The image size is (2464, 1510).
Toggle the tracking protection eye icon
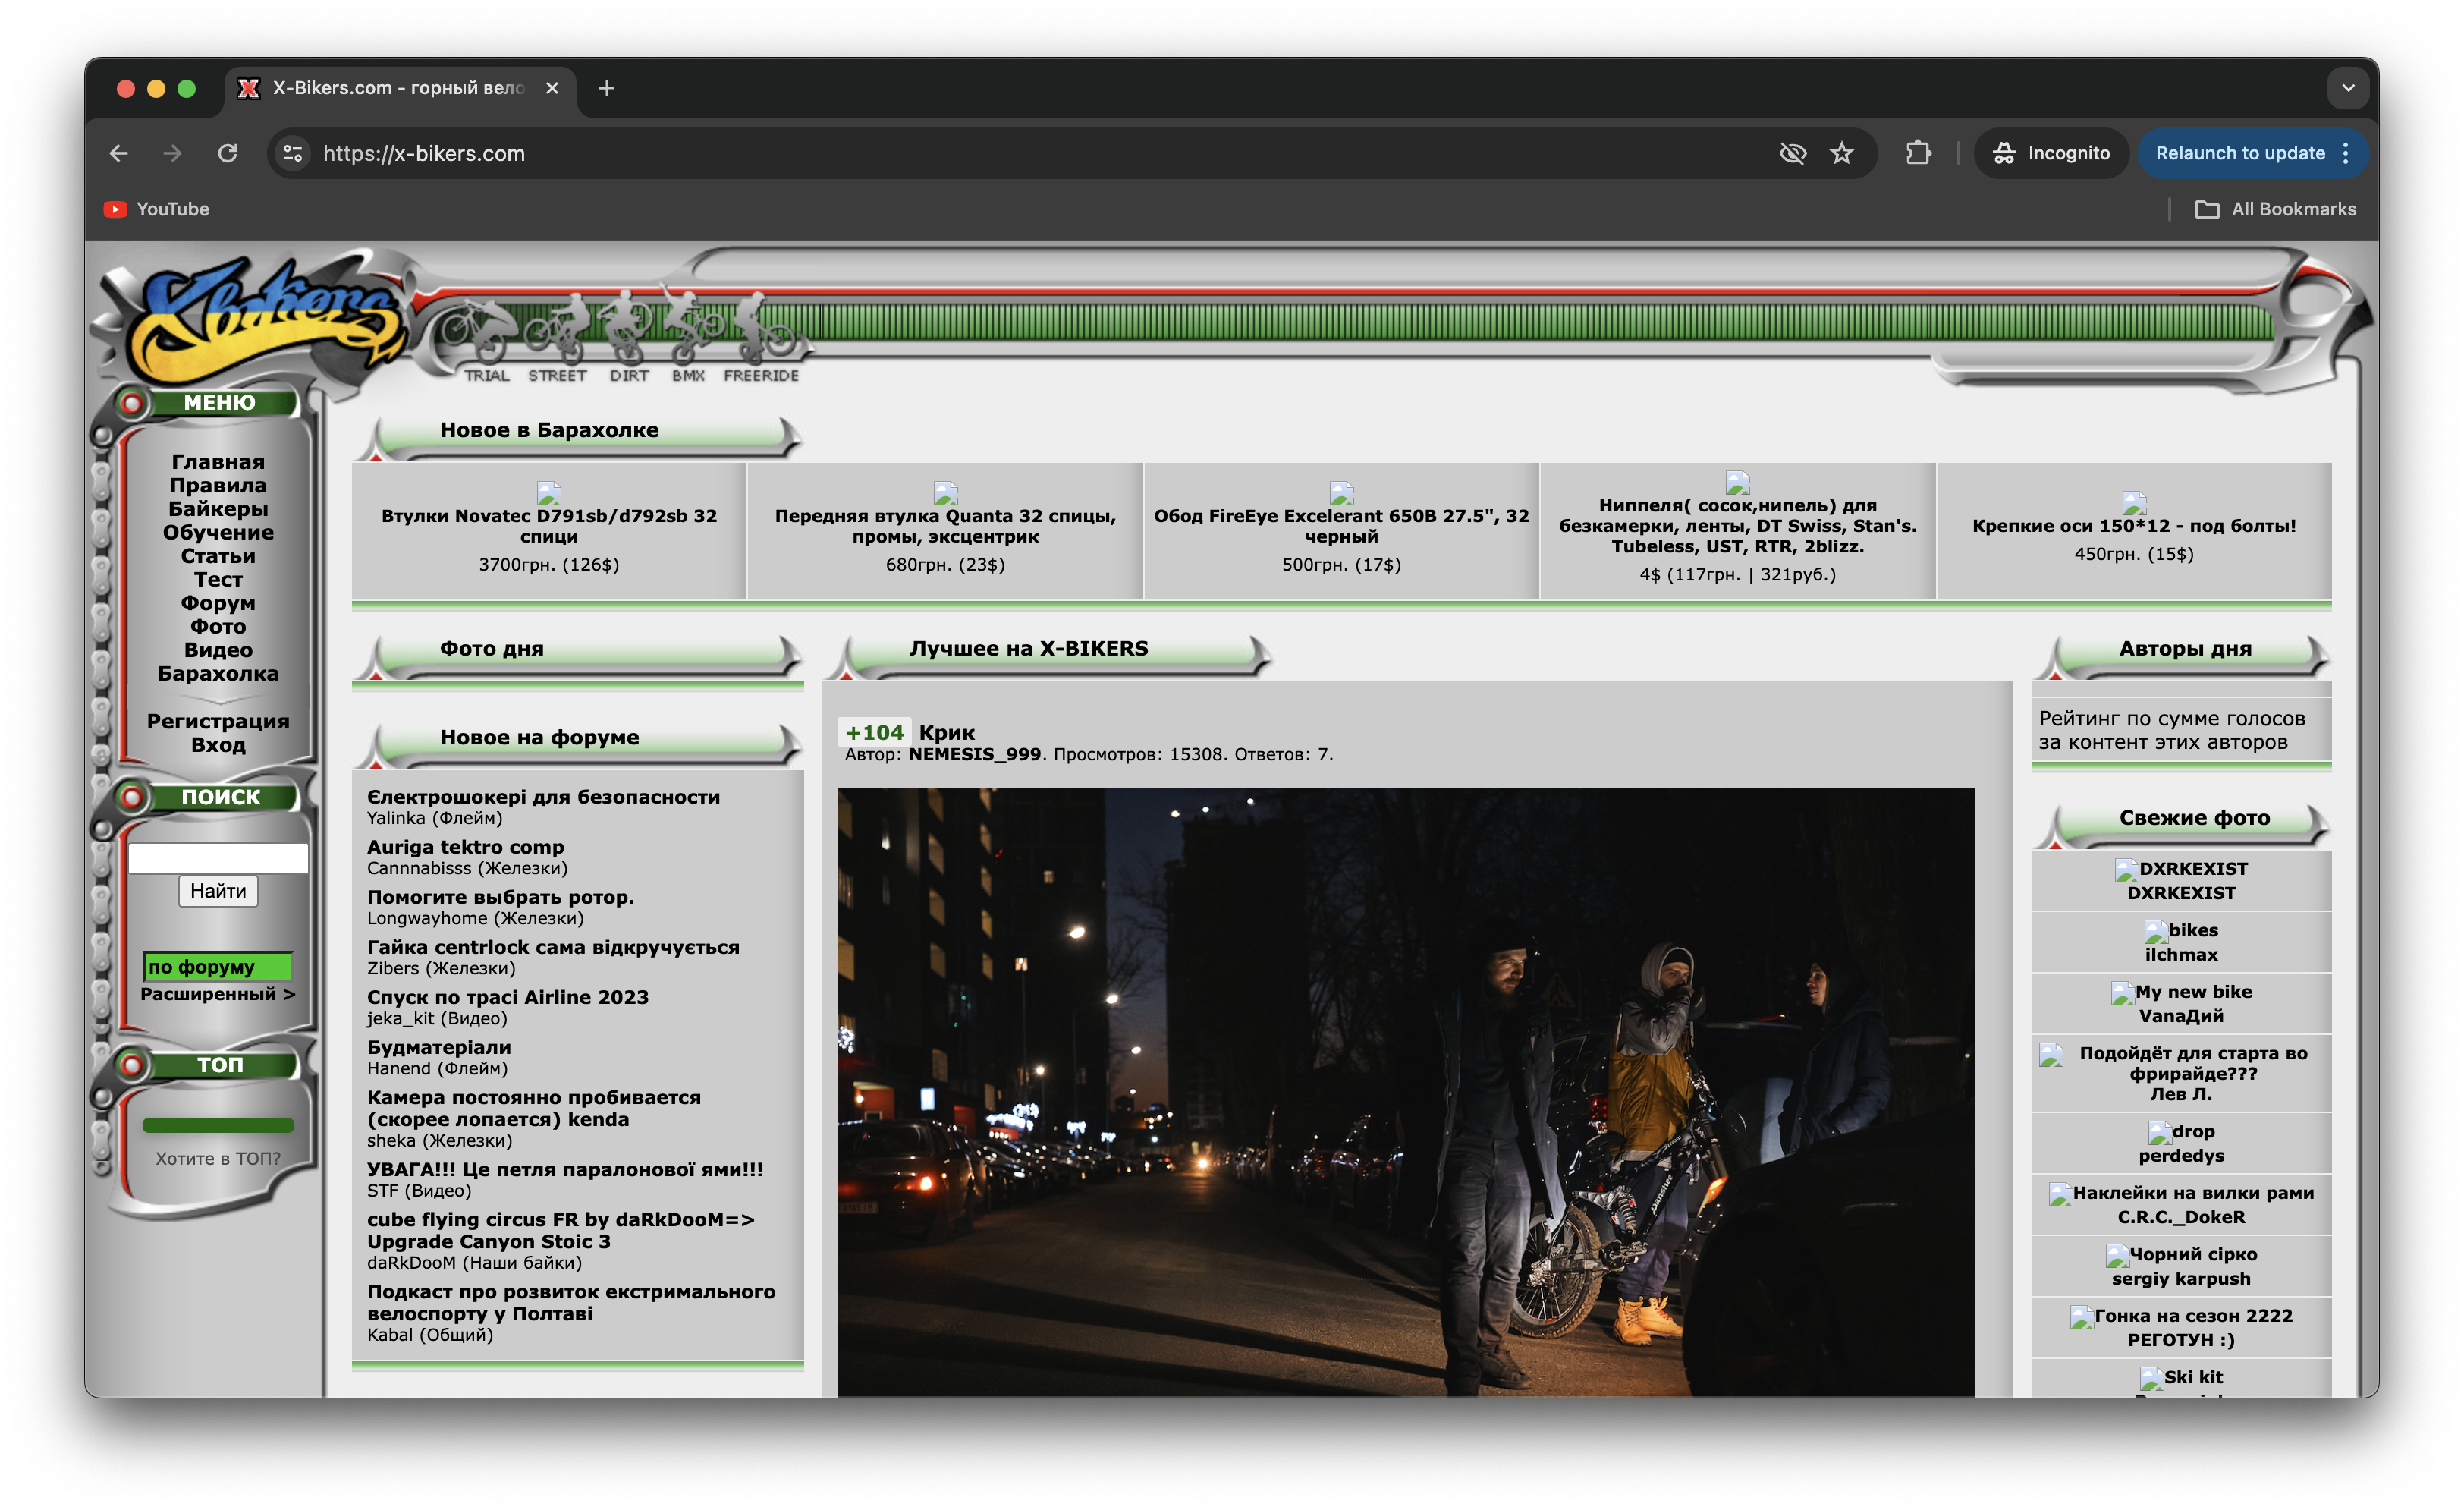tap(1792, 153)
